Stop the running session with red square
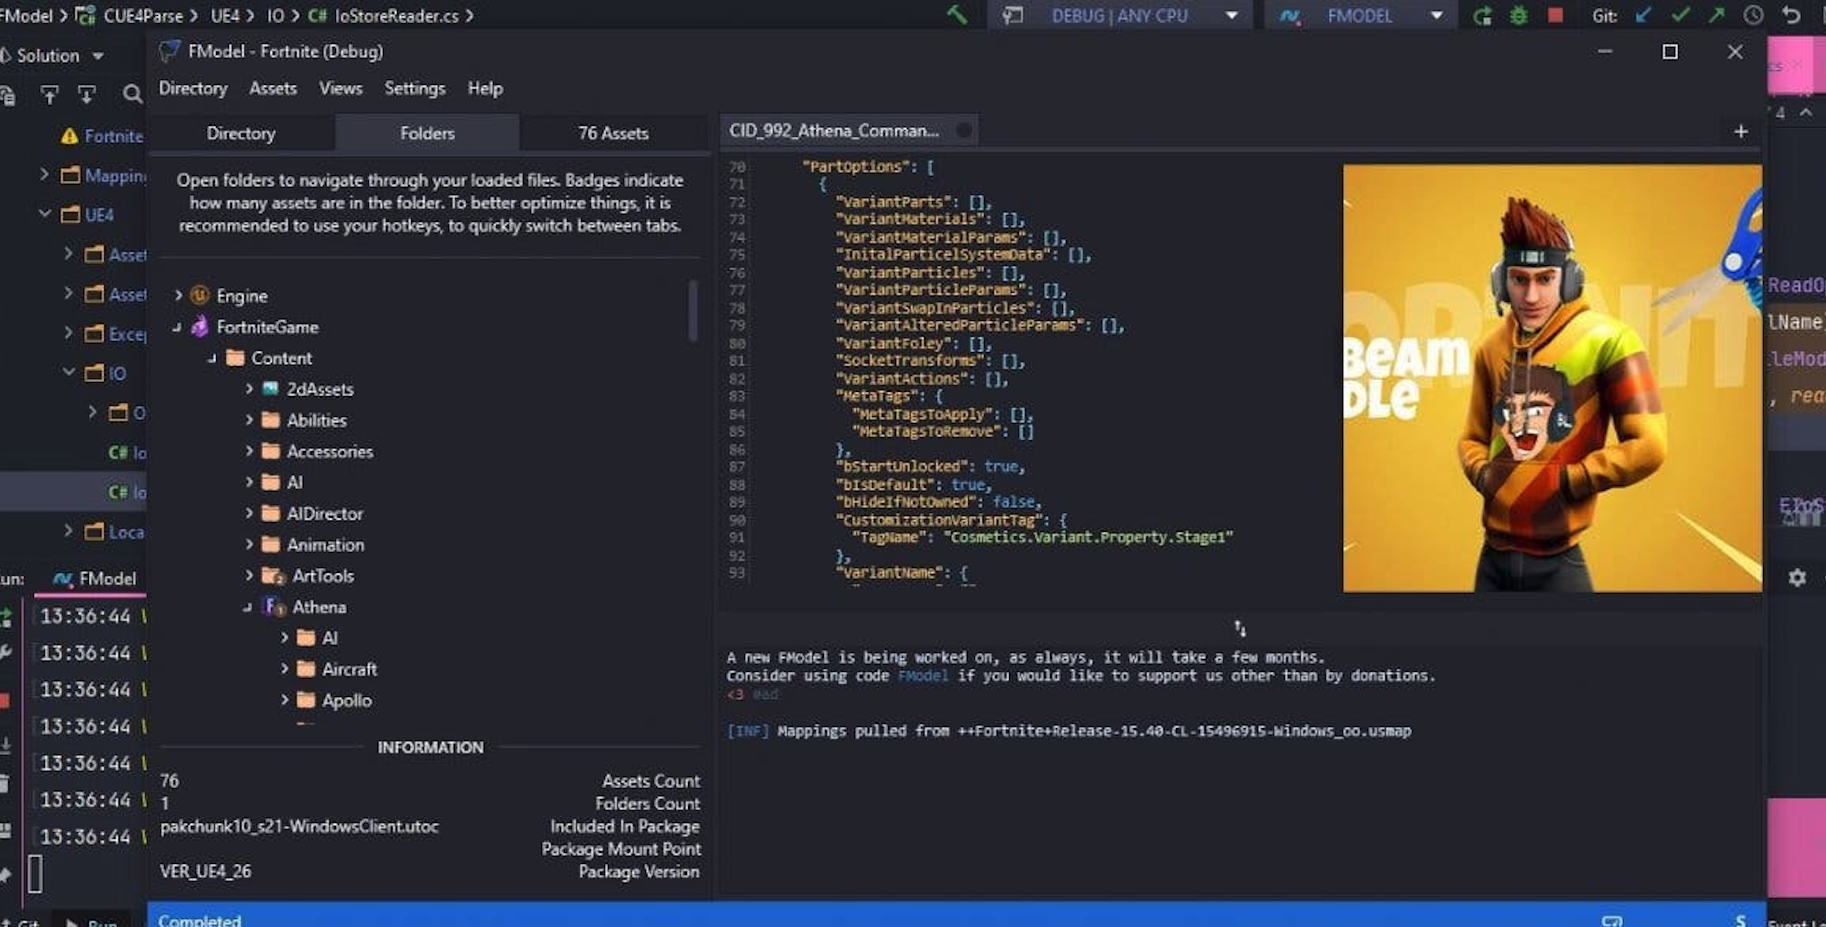The image size is (1826, 927). [x=1555, y=16]
